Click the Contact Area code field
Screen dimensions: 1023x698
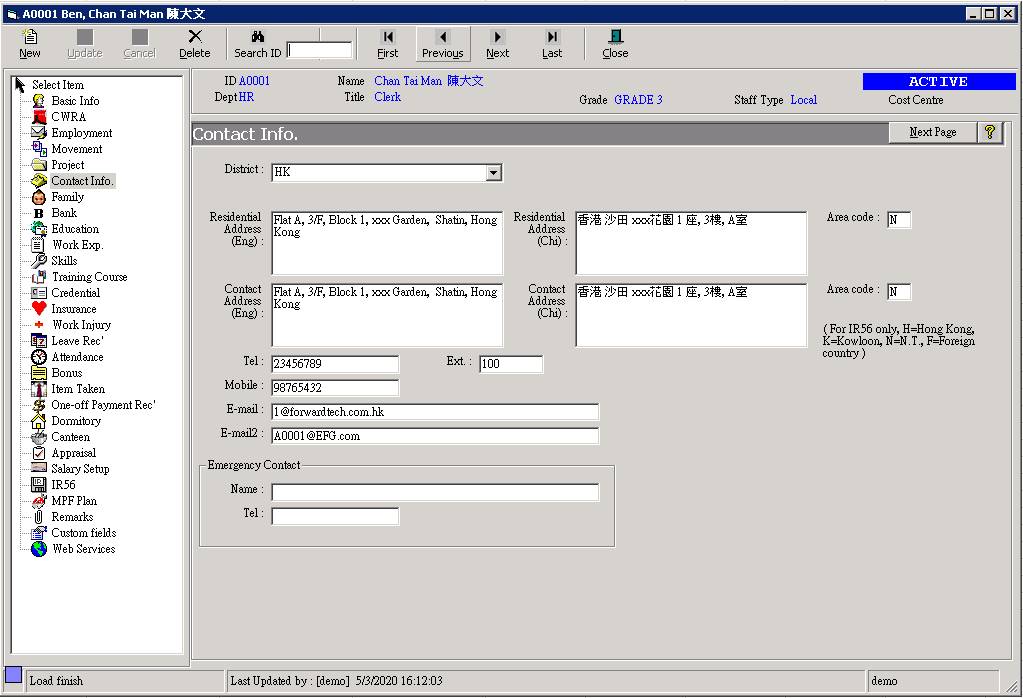tap(899, 292)
